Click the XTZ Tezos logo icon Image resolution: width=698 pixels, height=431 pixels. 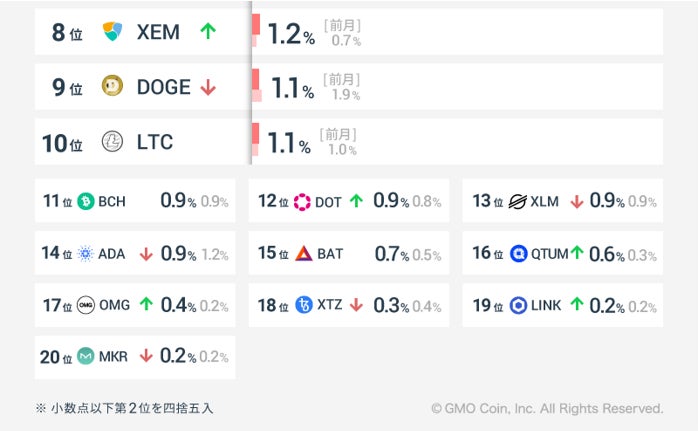click(304, 305)
